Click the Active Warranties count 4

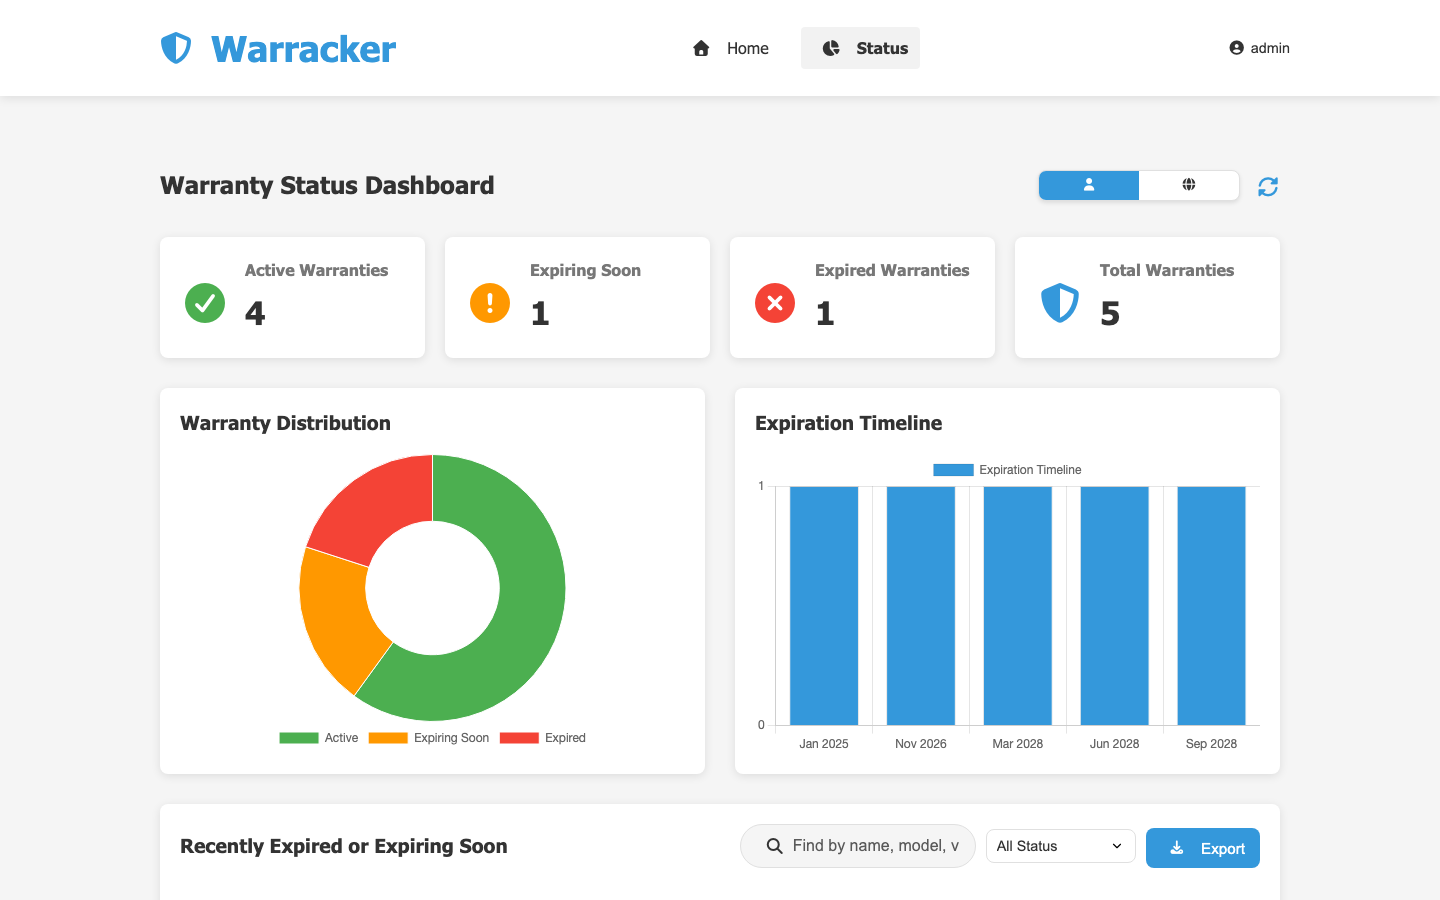(255, 314)
